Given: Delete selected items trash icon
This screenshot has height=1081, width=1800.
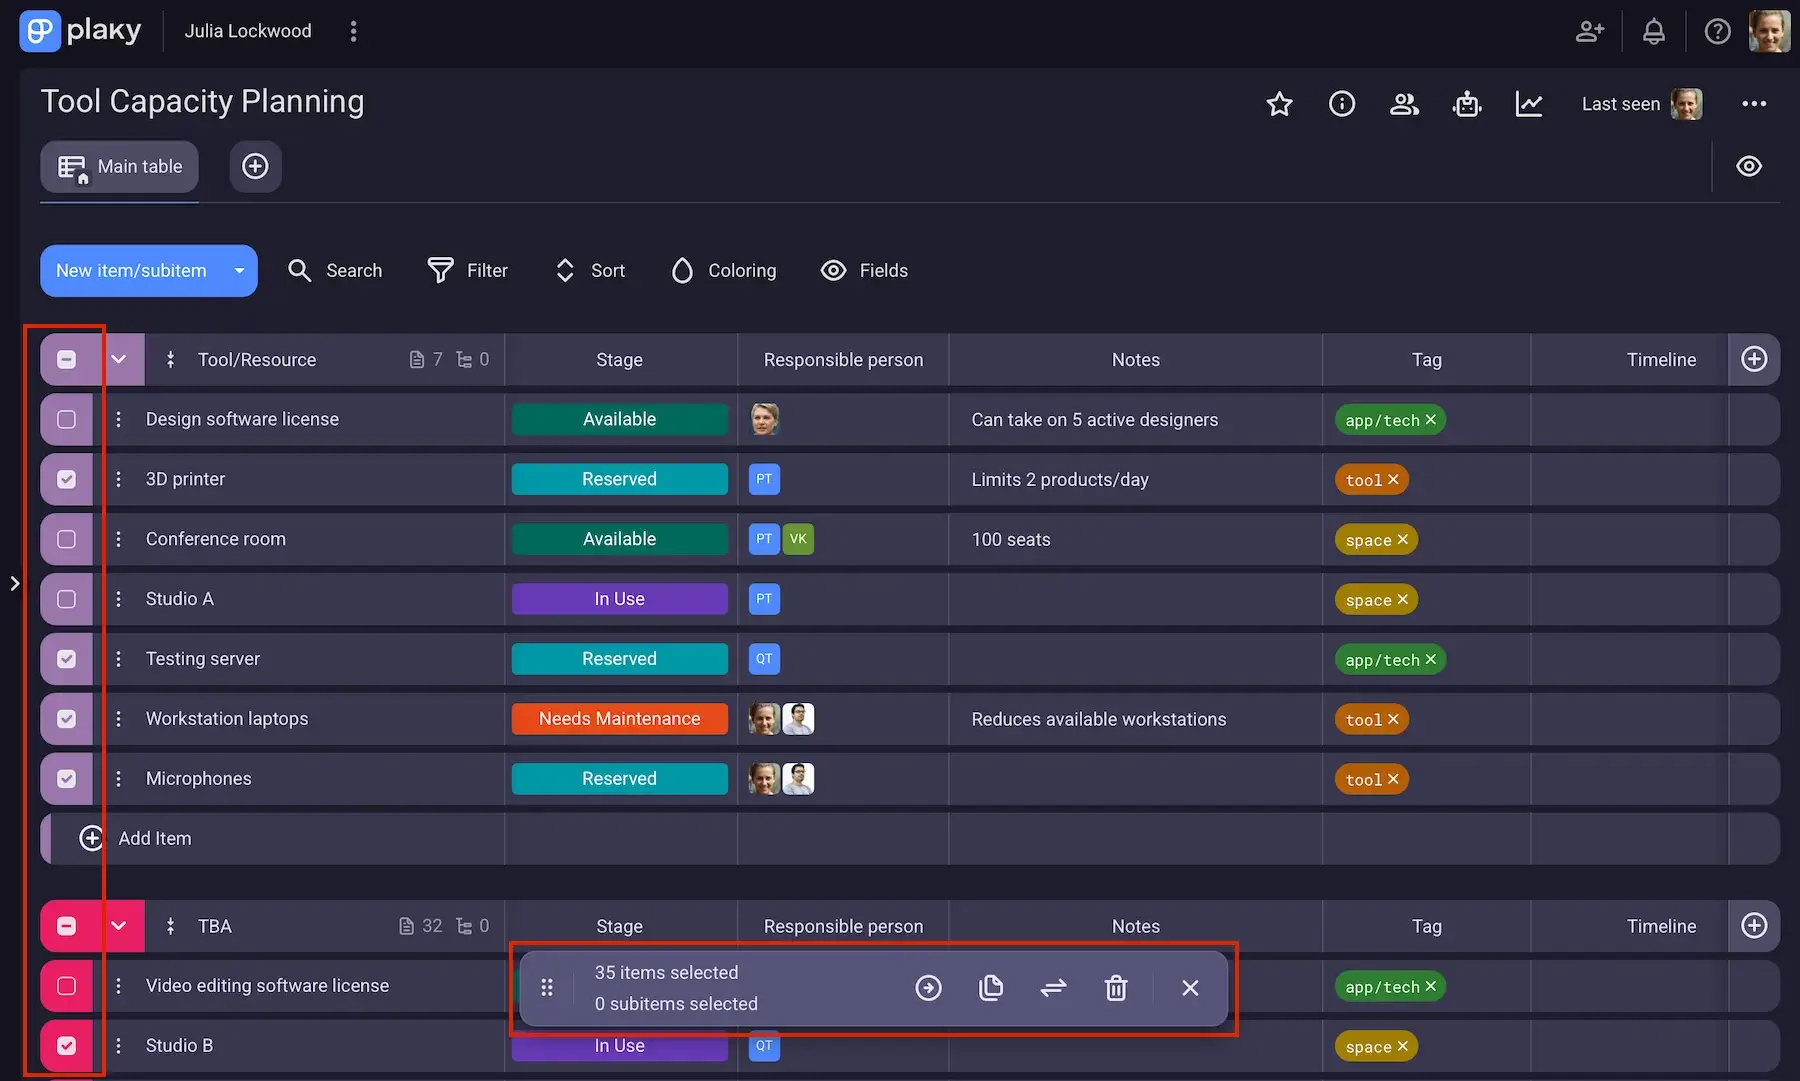Looking at the screenshot, I should click(x=1116, y=988).
